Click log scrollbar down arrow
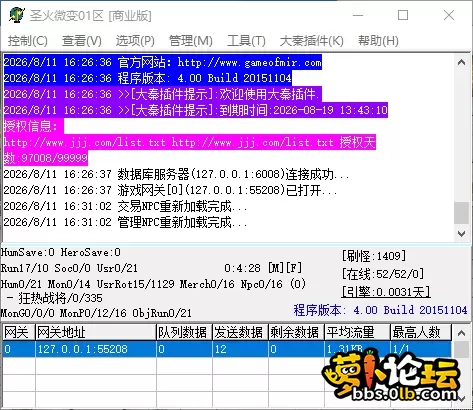 [x=462, y=234]
